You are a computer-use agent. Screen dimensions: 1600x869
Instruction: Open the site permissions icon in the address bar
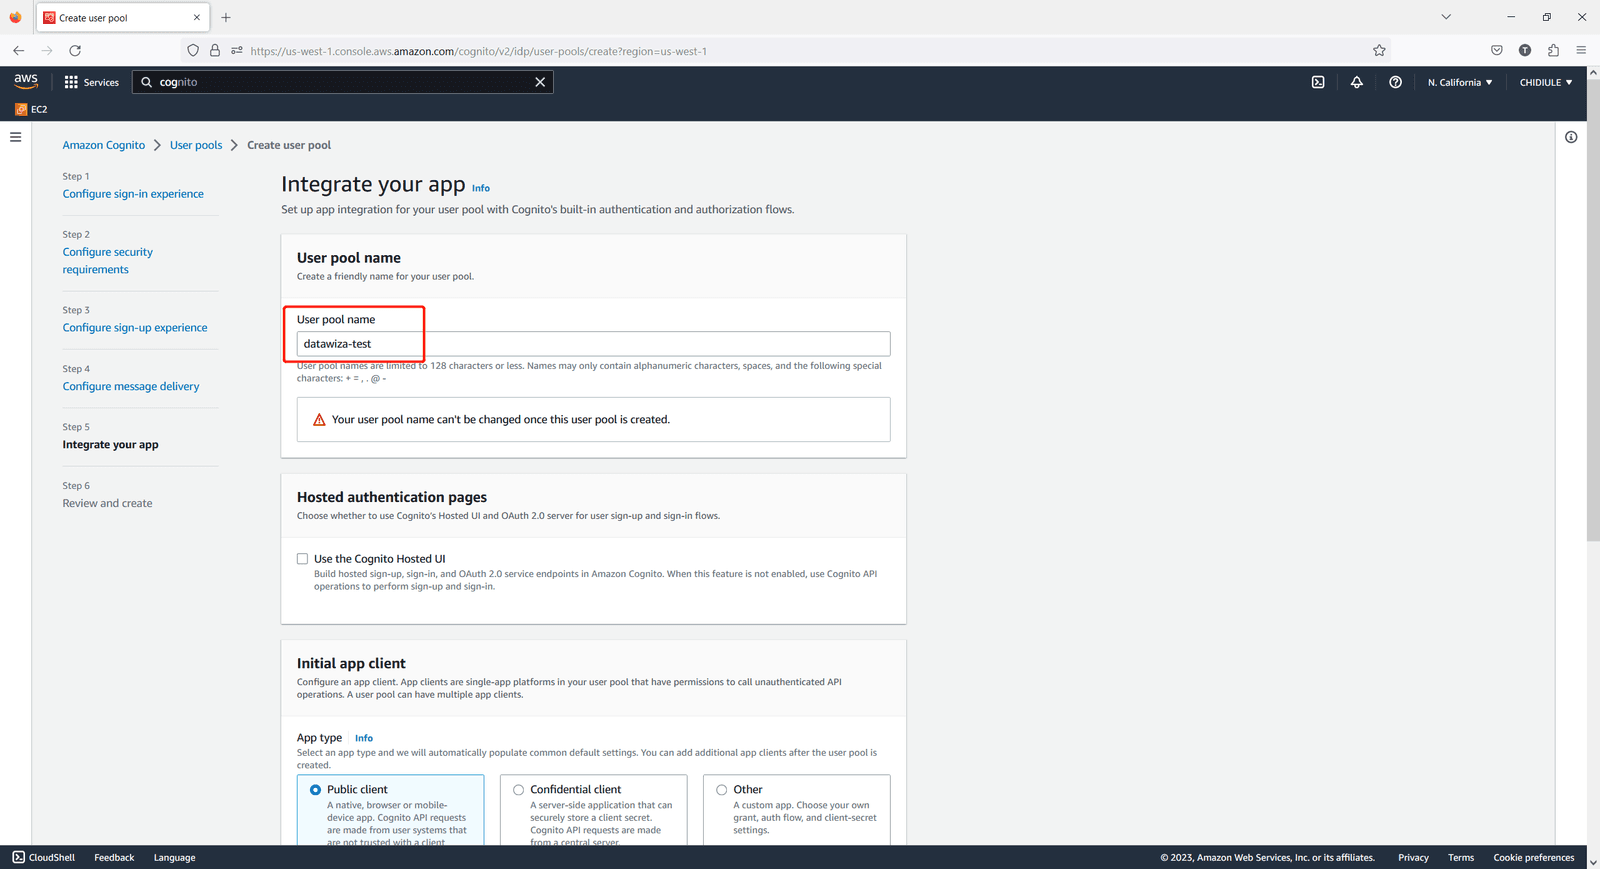pyautogui.click(x=237, y=50)
